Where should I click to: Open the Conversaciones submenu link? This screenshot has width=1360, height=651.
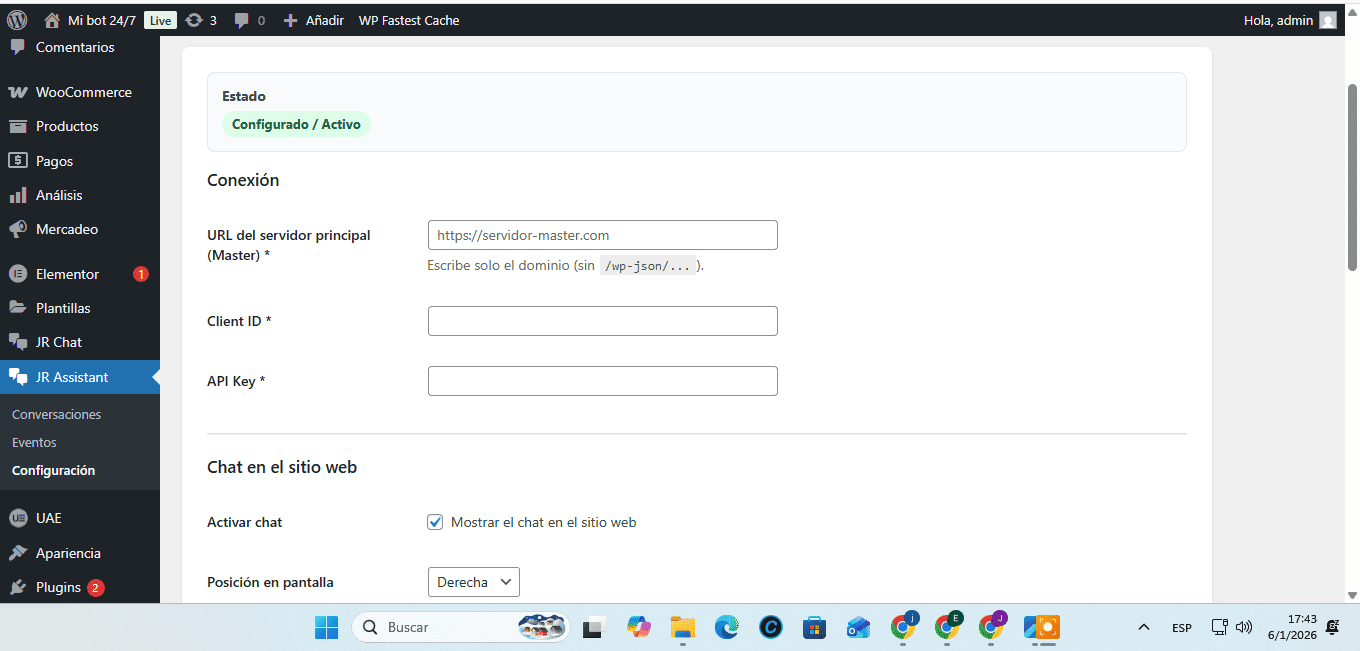pyautogui.click(x=55, y=413)
